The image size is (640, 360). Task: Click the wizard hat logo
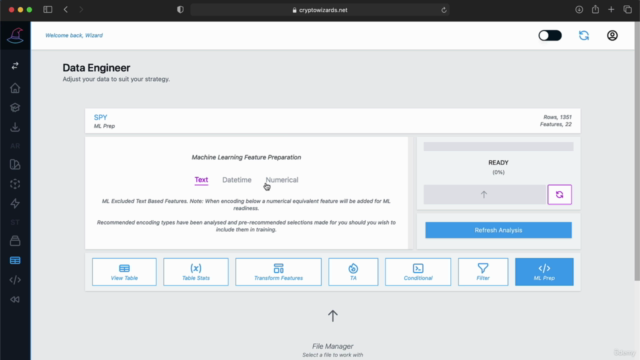click(x=15, y=36)
